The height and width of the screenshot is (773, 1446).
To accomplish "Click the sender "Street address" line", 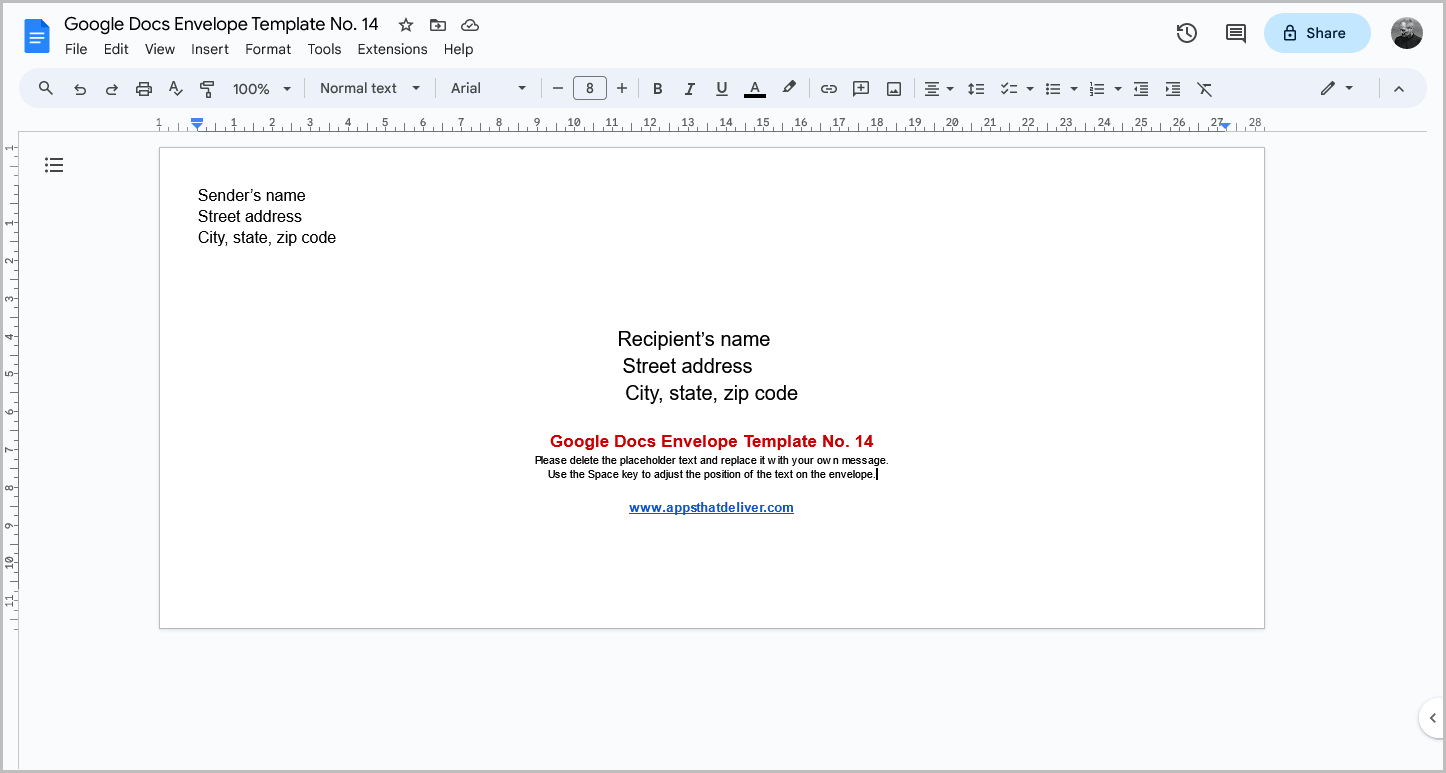I will point(249,216).
